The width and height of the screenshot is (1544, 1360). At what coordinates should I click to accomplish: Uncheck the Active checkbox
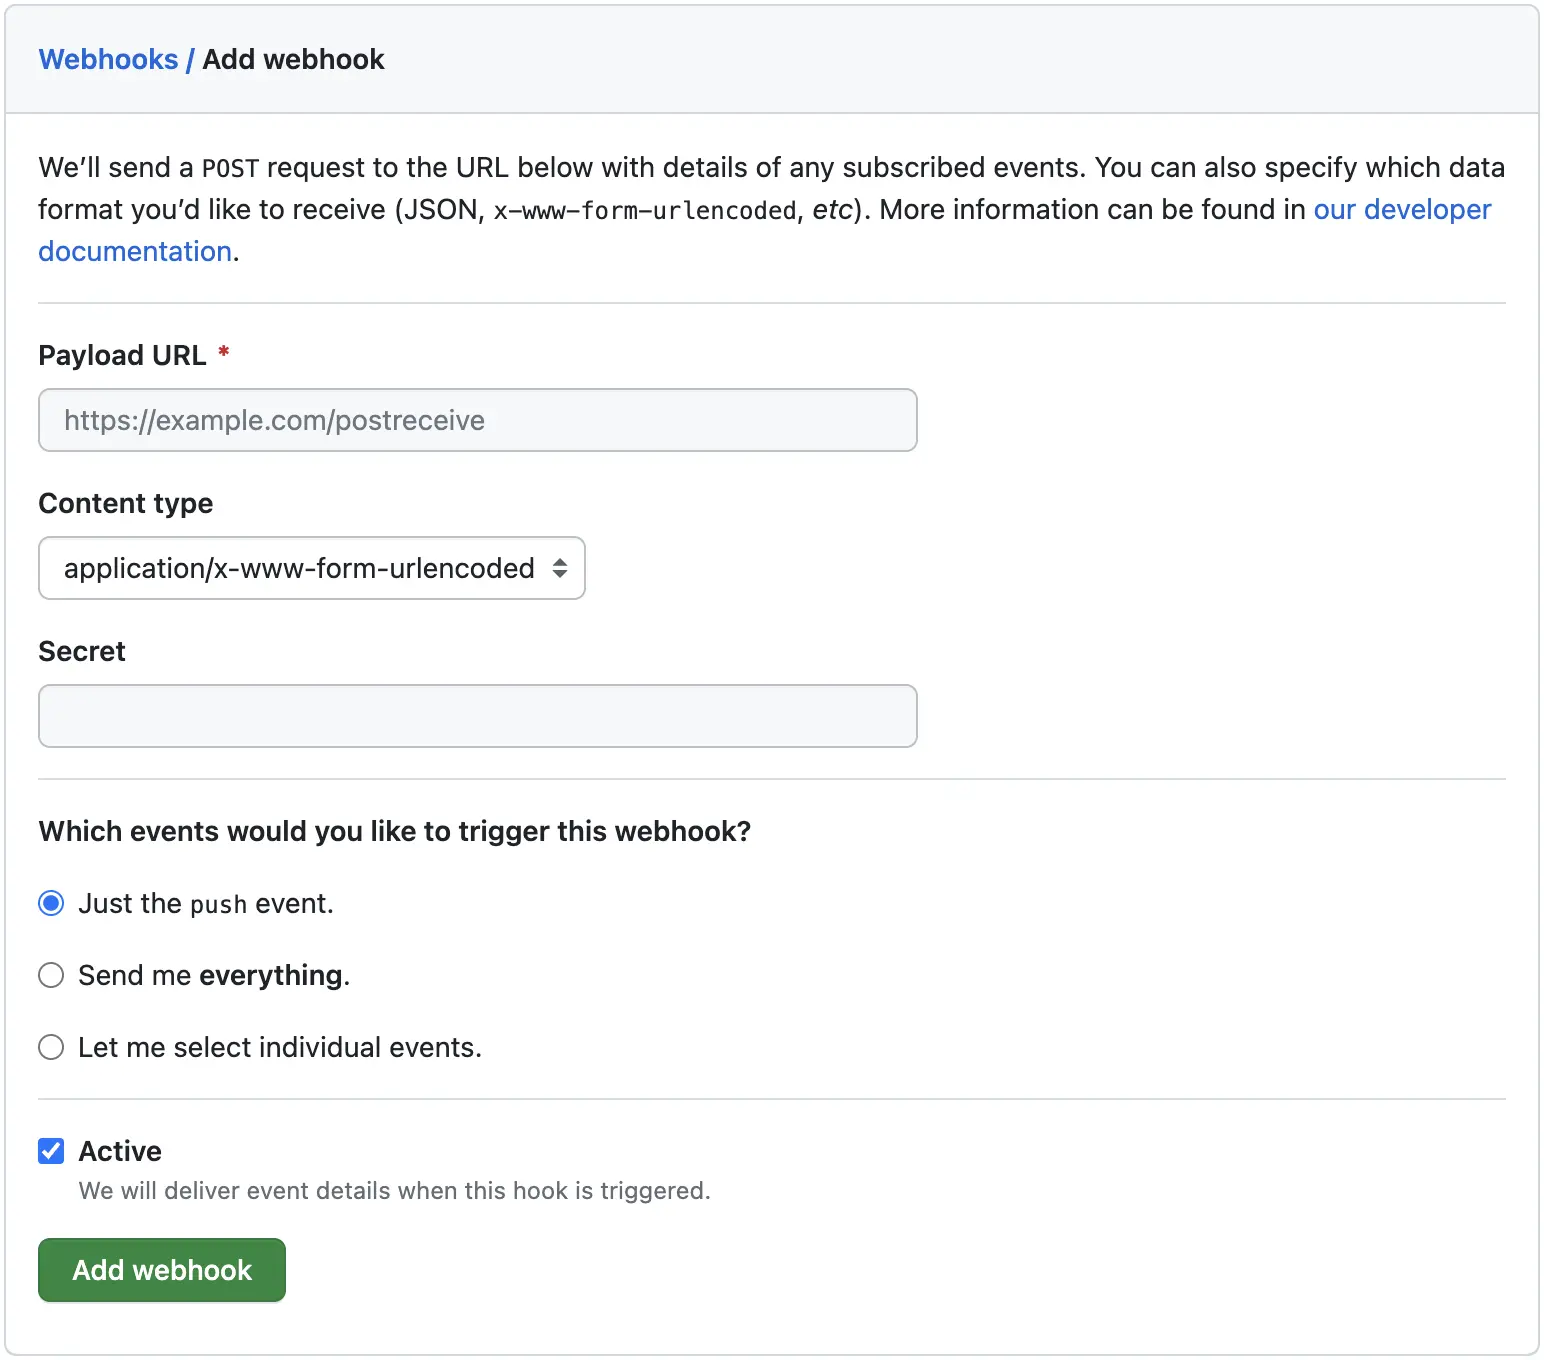(51, 1151)
